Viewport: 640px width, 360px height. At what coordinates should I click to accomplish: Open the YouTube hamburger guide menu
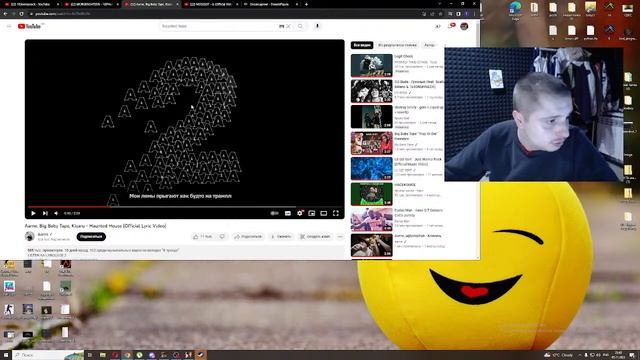9,26
